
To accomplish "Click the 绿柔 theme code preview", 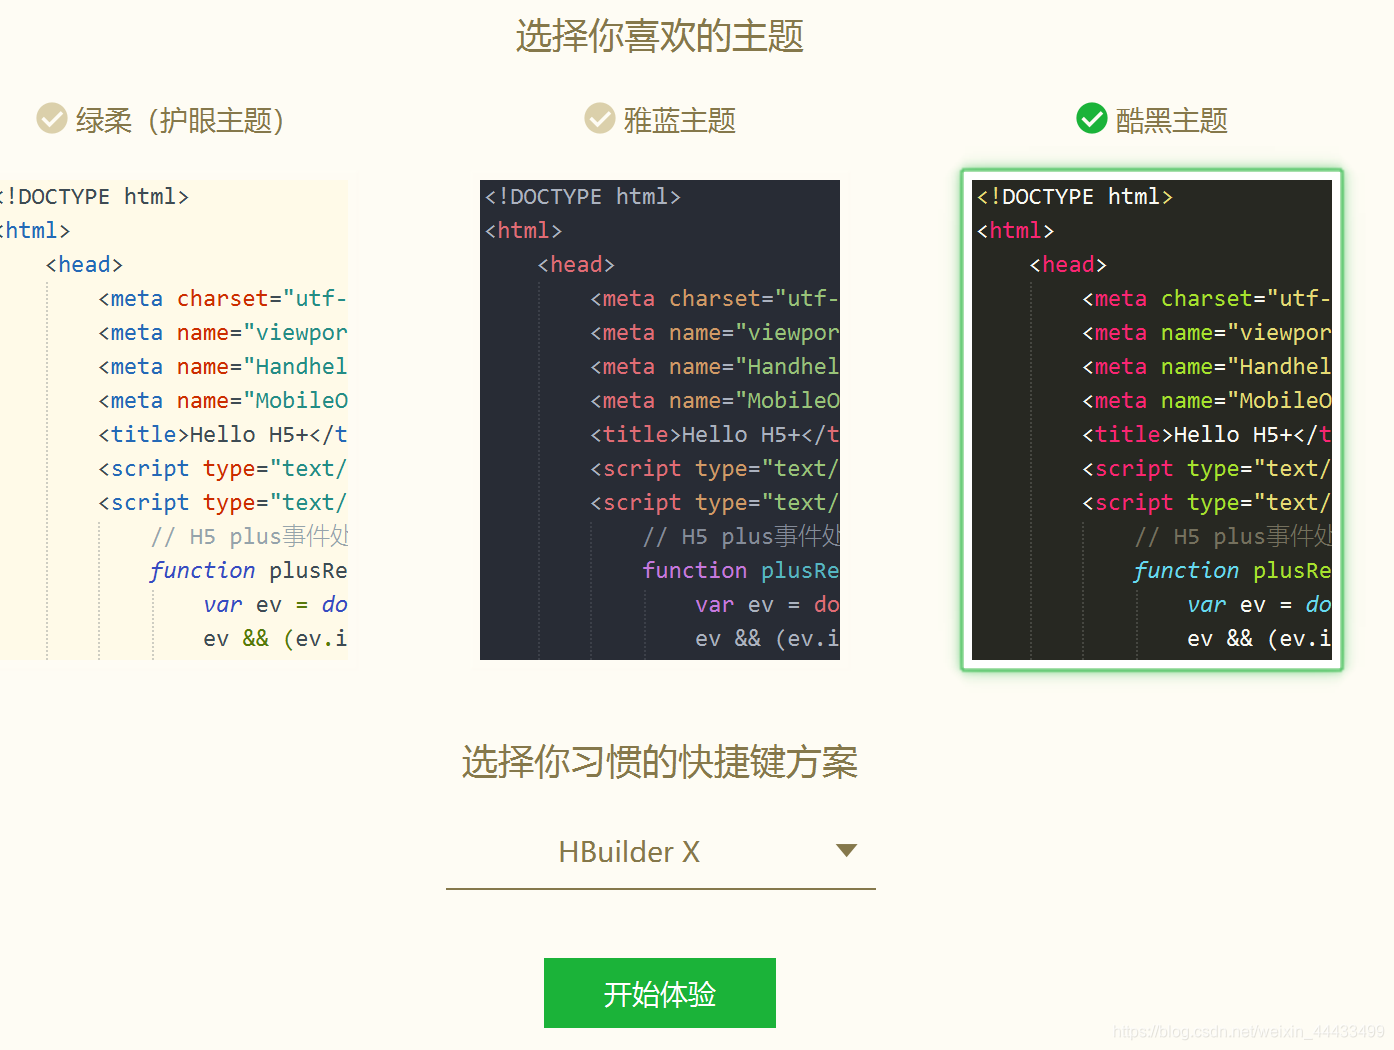I will (x=170, y=420).
